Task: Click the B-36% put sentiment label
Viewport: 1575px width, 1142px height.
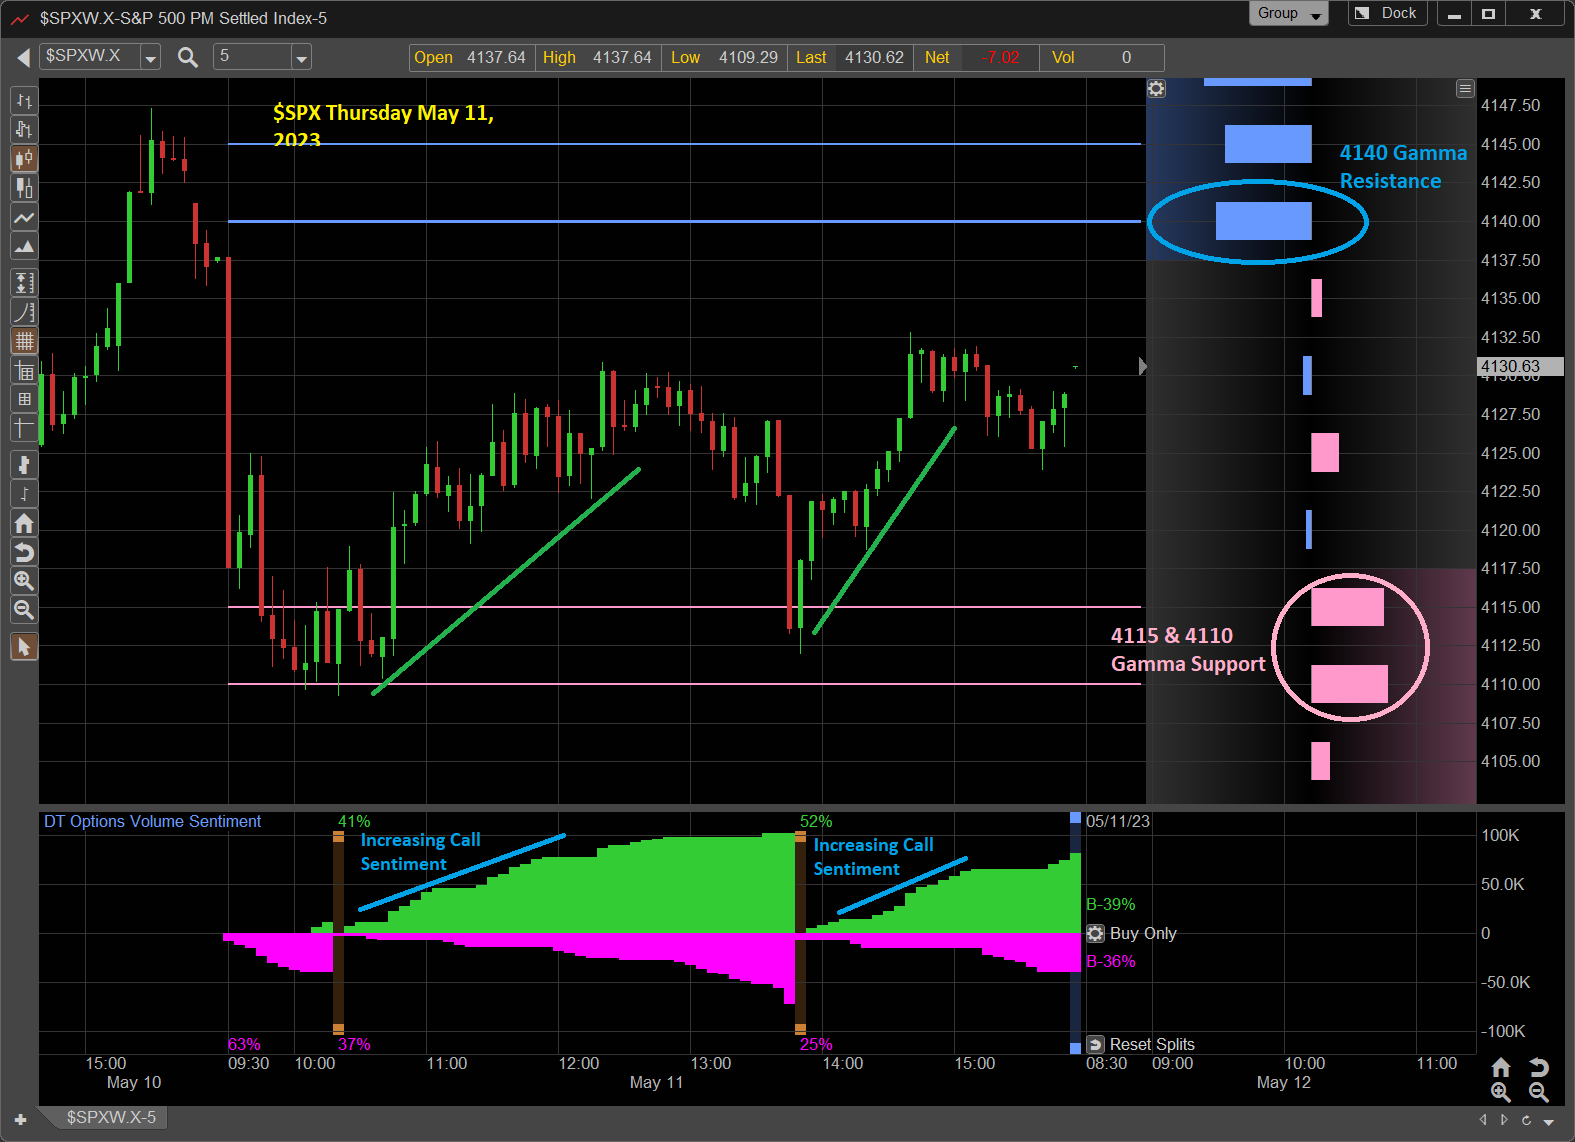Action: pos(1111,961)
